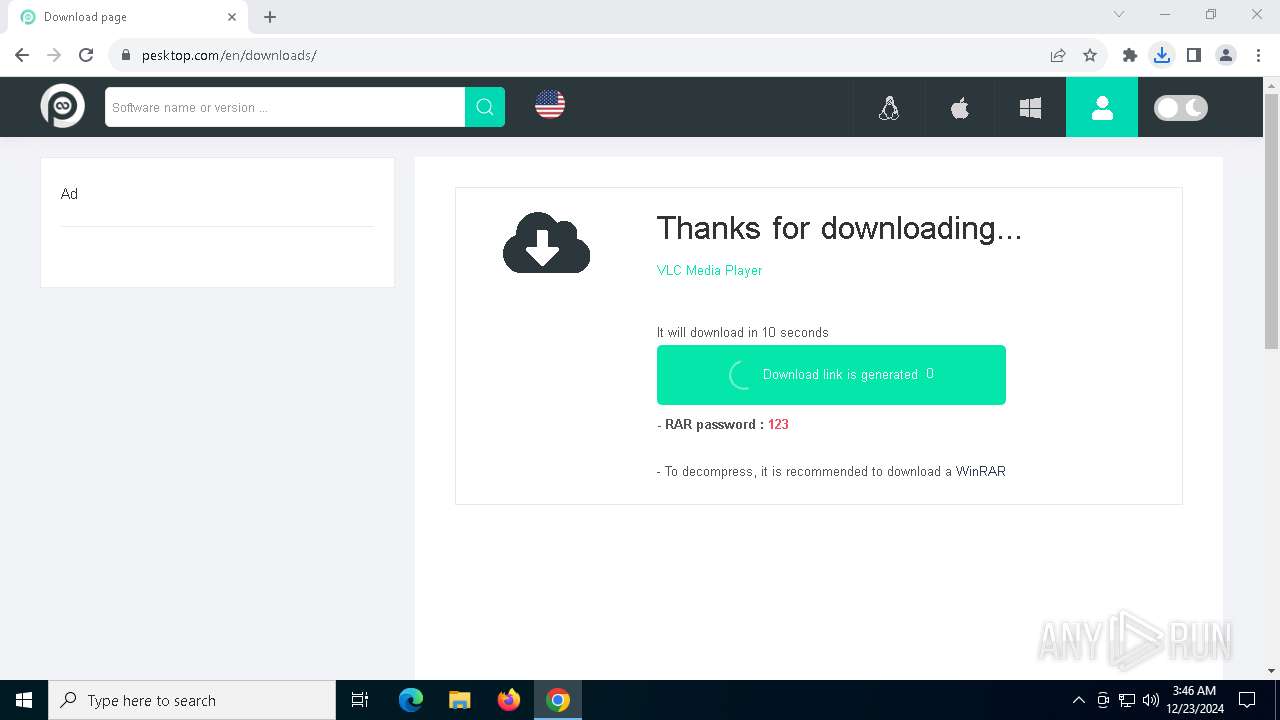Launch Firefox from taskbar

(x=509, y=700)
